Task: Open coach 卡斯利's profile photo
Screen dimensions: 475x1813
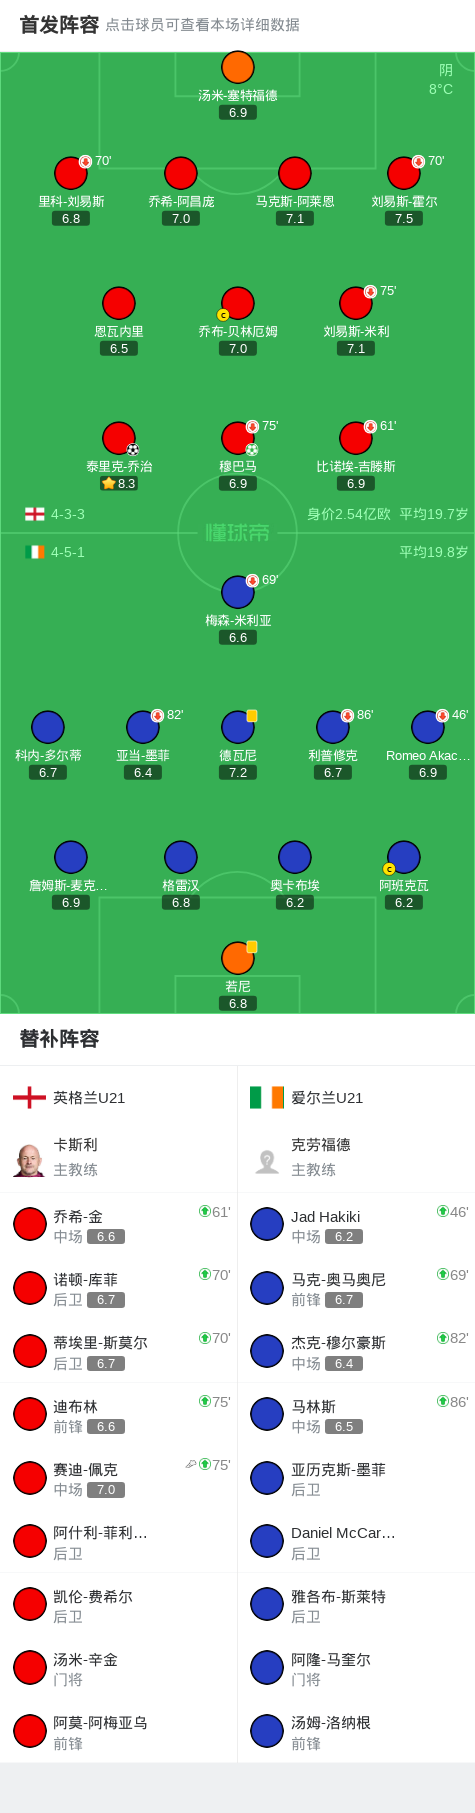Action: (30, 1160)
